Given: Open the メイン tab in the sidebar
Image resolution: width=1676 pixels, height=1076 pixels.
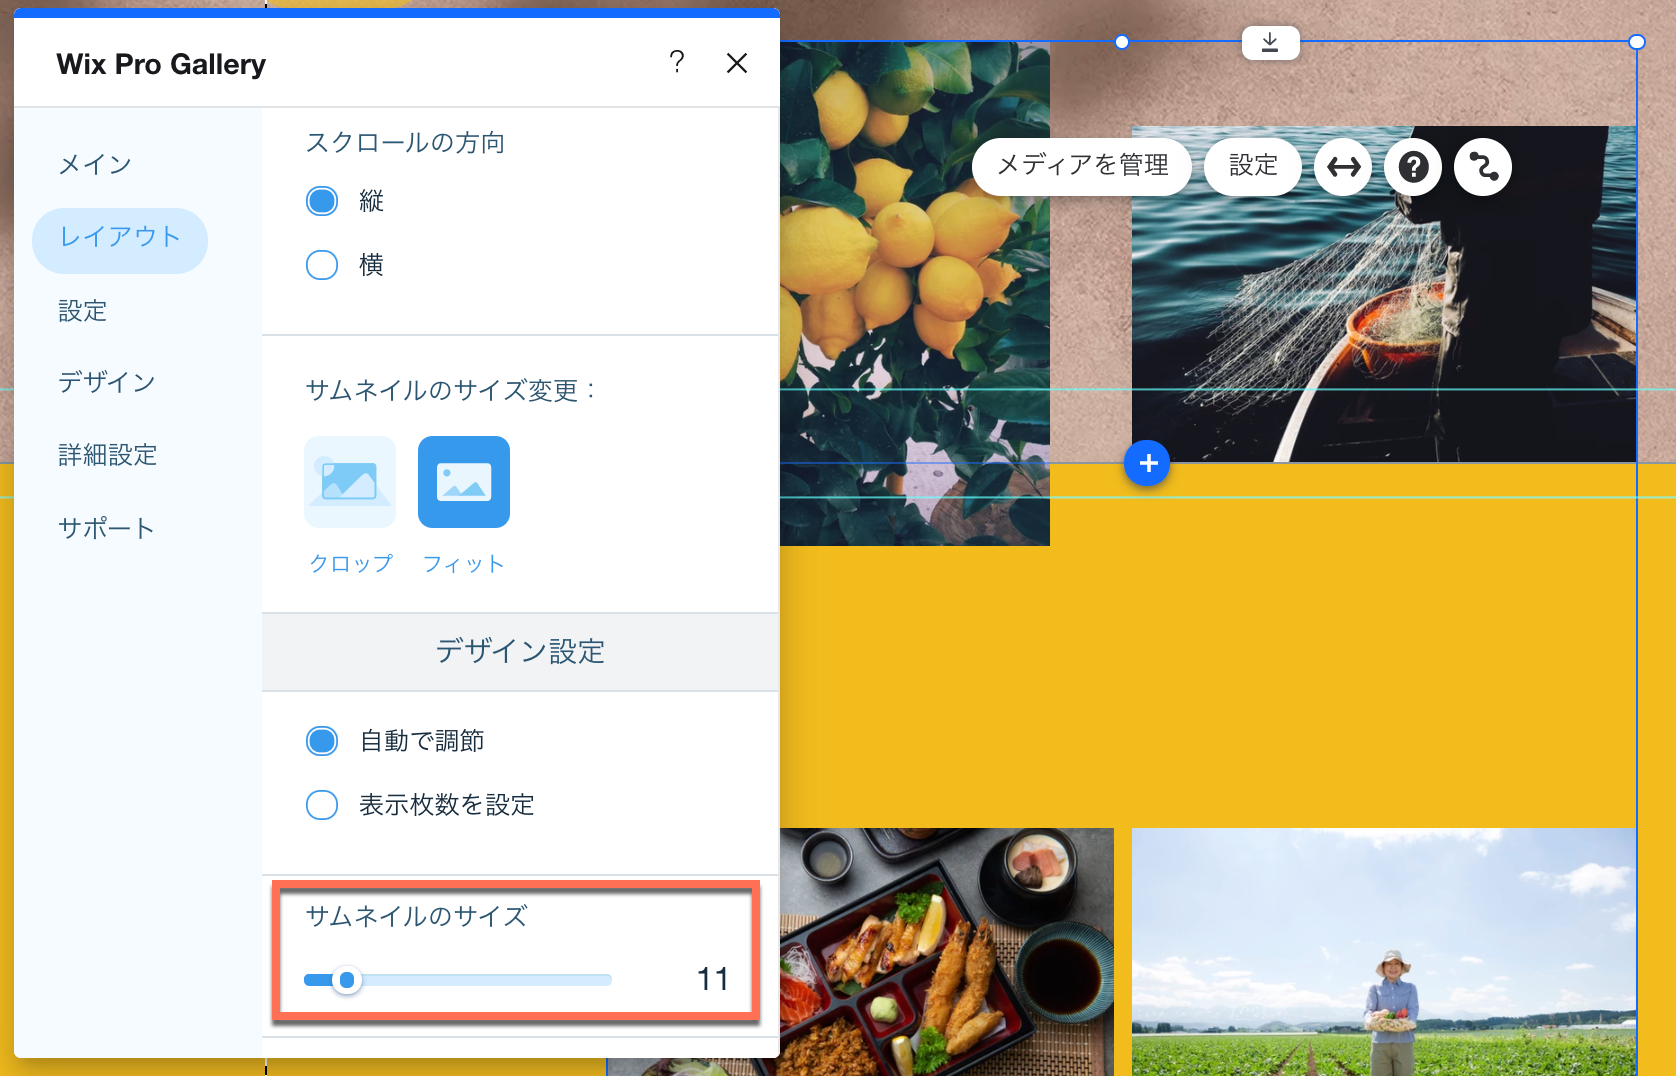Looking at the screenshot, I should (x=95, y=164).
